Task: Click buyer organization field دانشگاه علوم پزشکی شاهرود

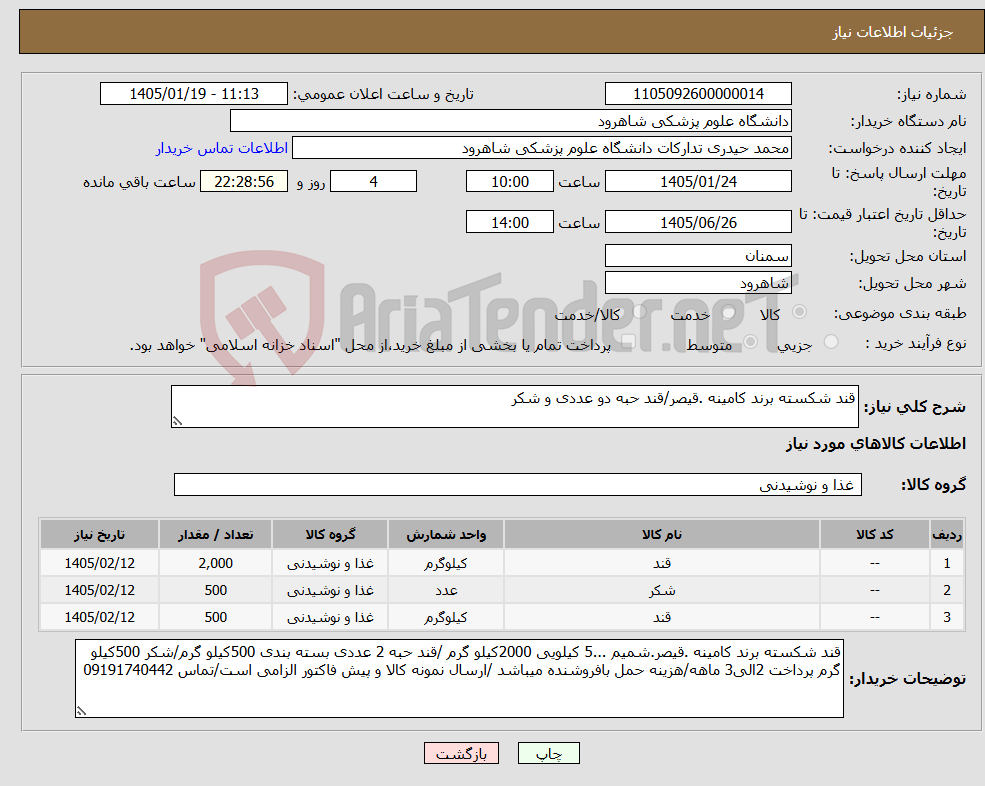Action: (x=511, y=121)
